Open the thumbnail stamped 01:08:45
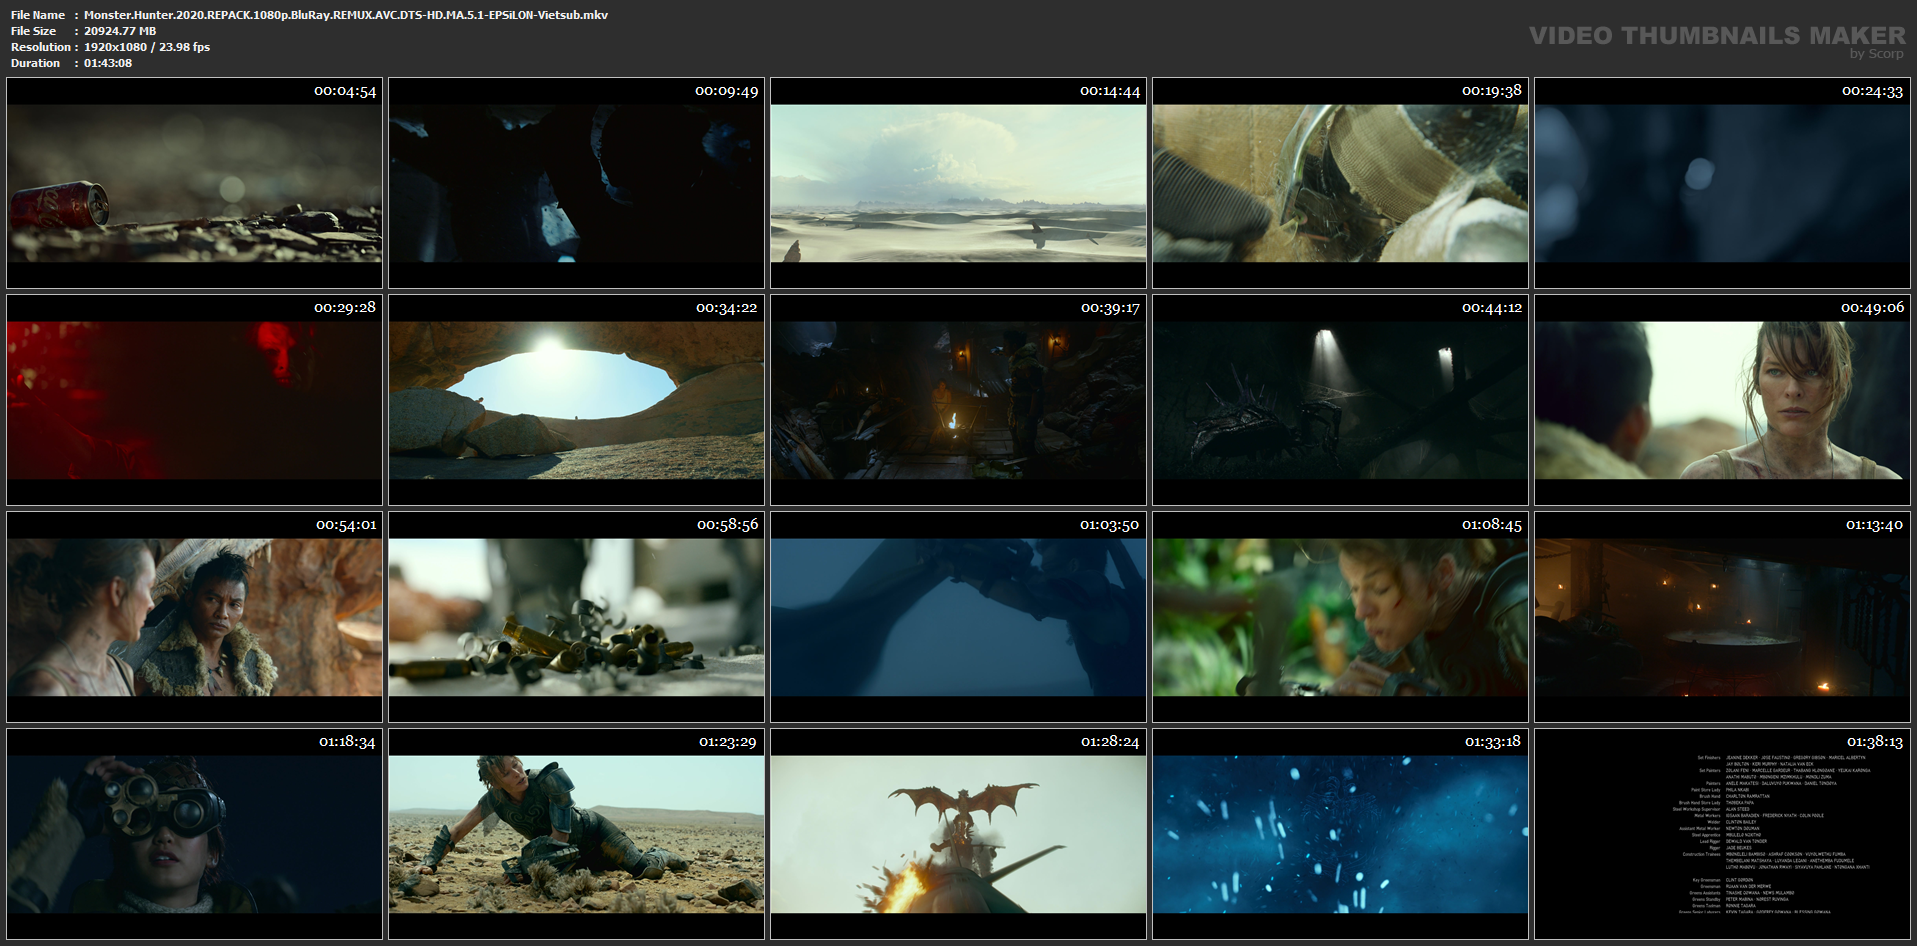The image size is (1917, 946). coord(1340,617)
